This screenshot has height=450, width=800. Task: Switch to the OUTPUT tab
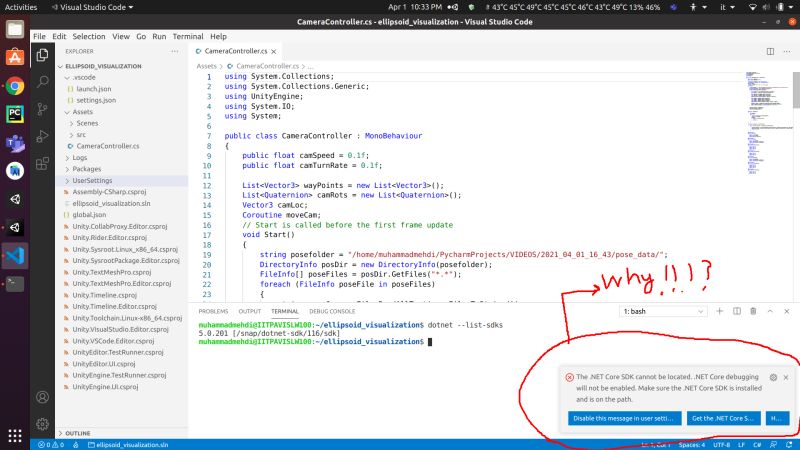point(249,311)
